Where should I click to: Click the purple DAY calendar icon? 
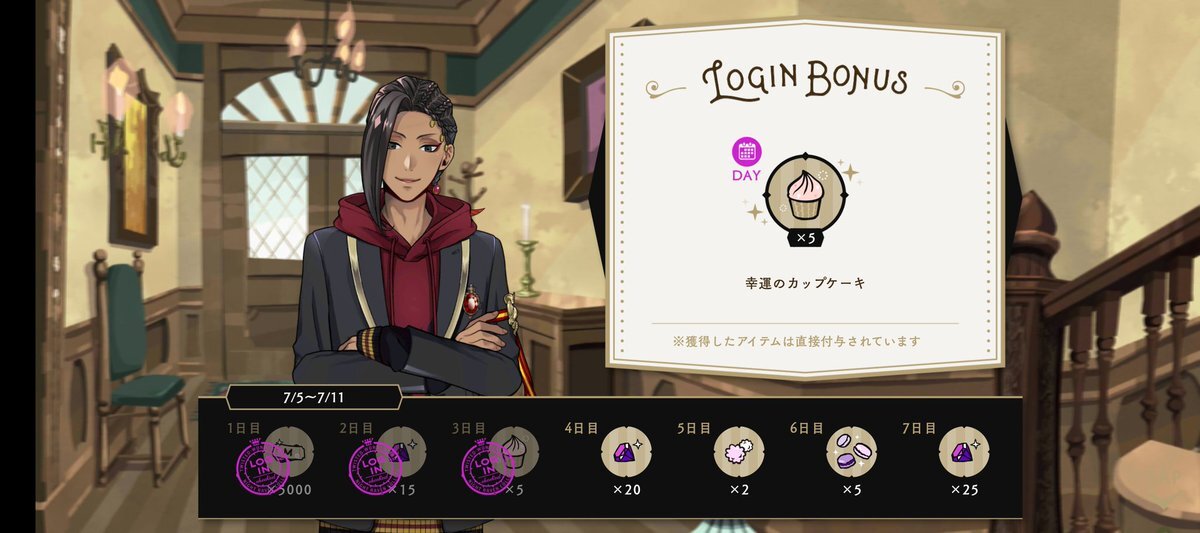click(748, 151)
